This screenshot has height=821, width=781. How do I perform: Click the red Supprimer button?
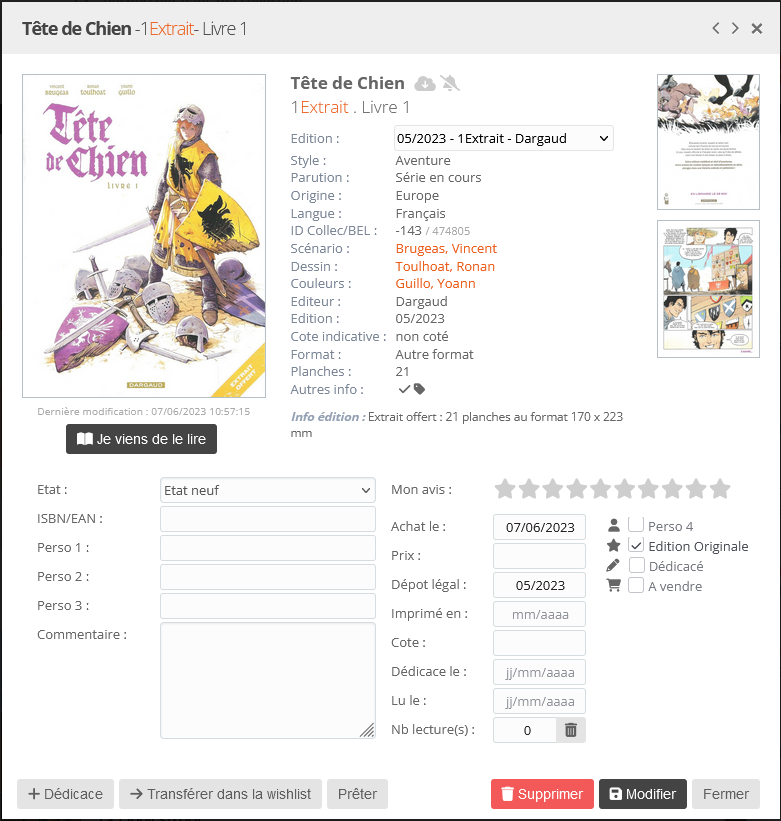pos(542,794)
